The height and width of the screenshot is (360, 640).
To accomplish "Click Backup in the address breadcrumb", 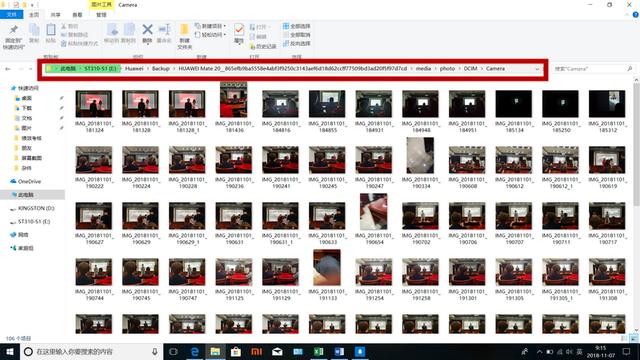I will [x=161, y=69].
